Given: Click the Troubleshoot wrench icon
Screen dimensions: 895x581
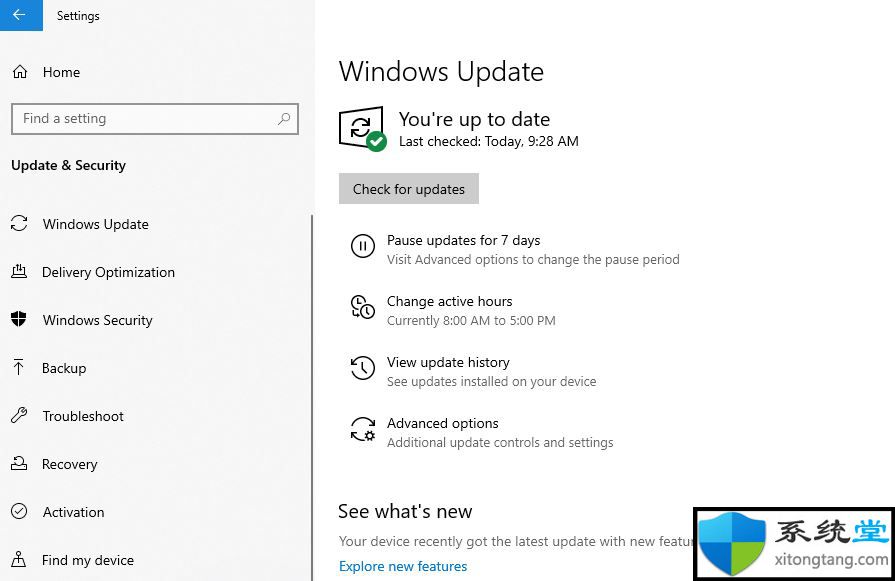Looking at the screenshot, I should (x=19, y=415).
